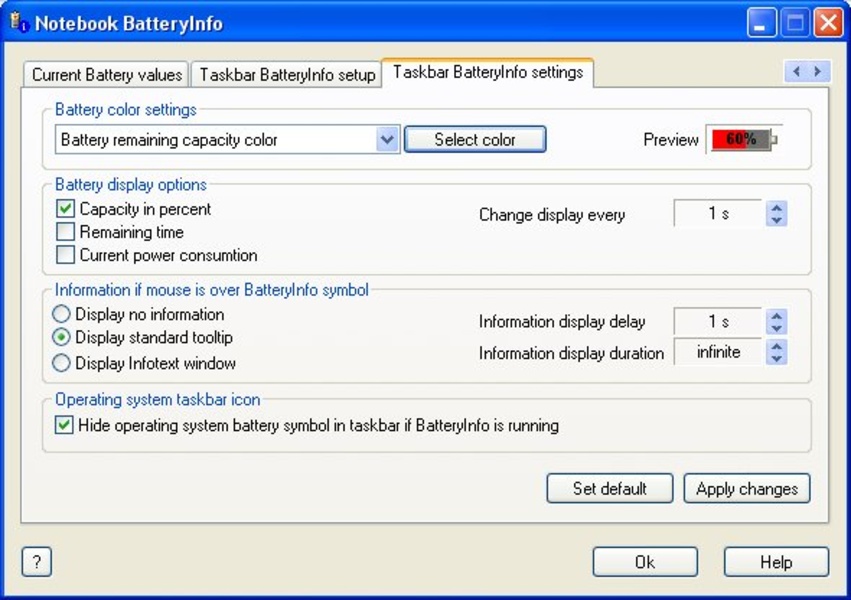Switch to Current Battery values tab
851x600 pixels.
[106, 74]
